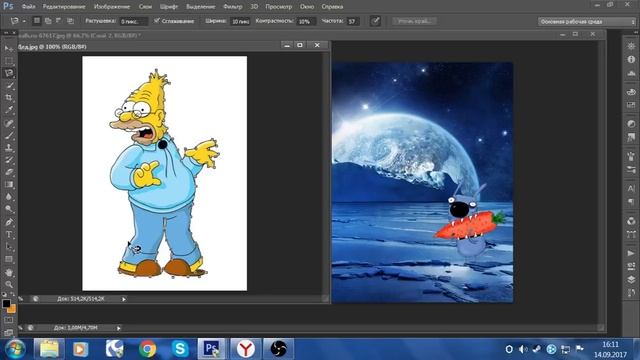This screenshot has height=360, width=640.
Task: Open the Основная рабочая среда workspace dropdown
Action: click(587, 22)
